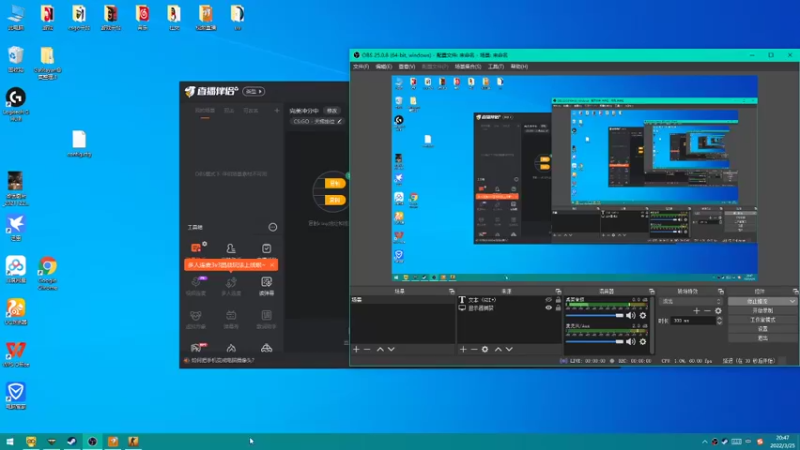Move scene down in OBS Scenes panel
This screenshot has width=800, height=450.
[391, 349]
